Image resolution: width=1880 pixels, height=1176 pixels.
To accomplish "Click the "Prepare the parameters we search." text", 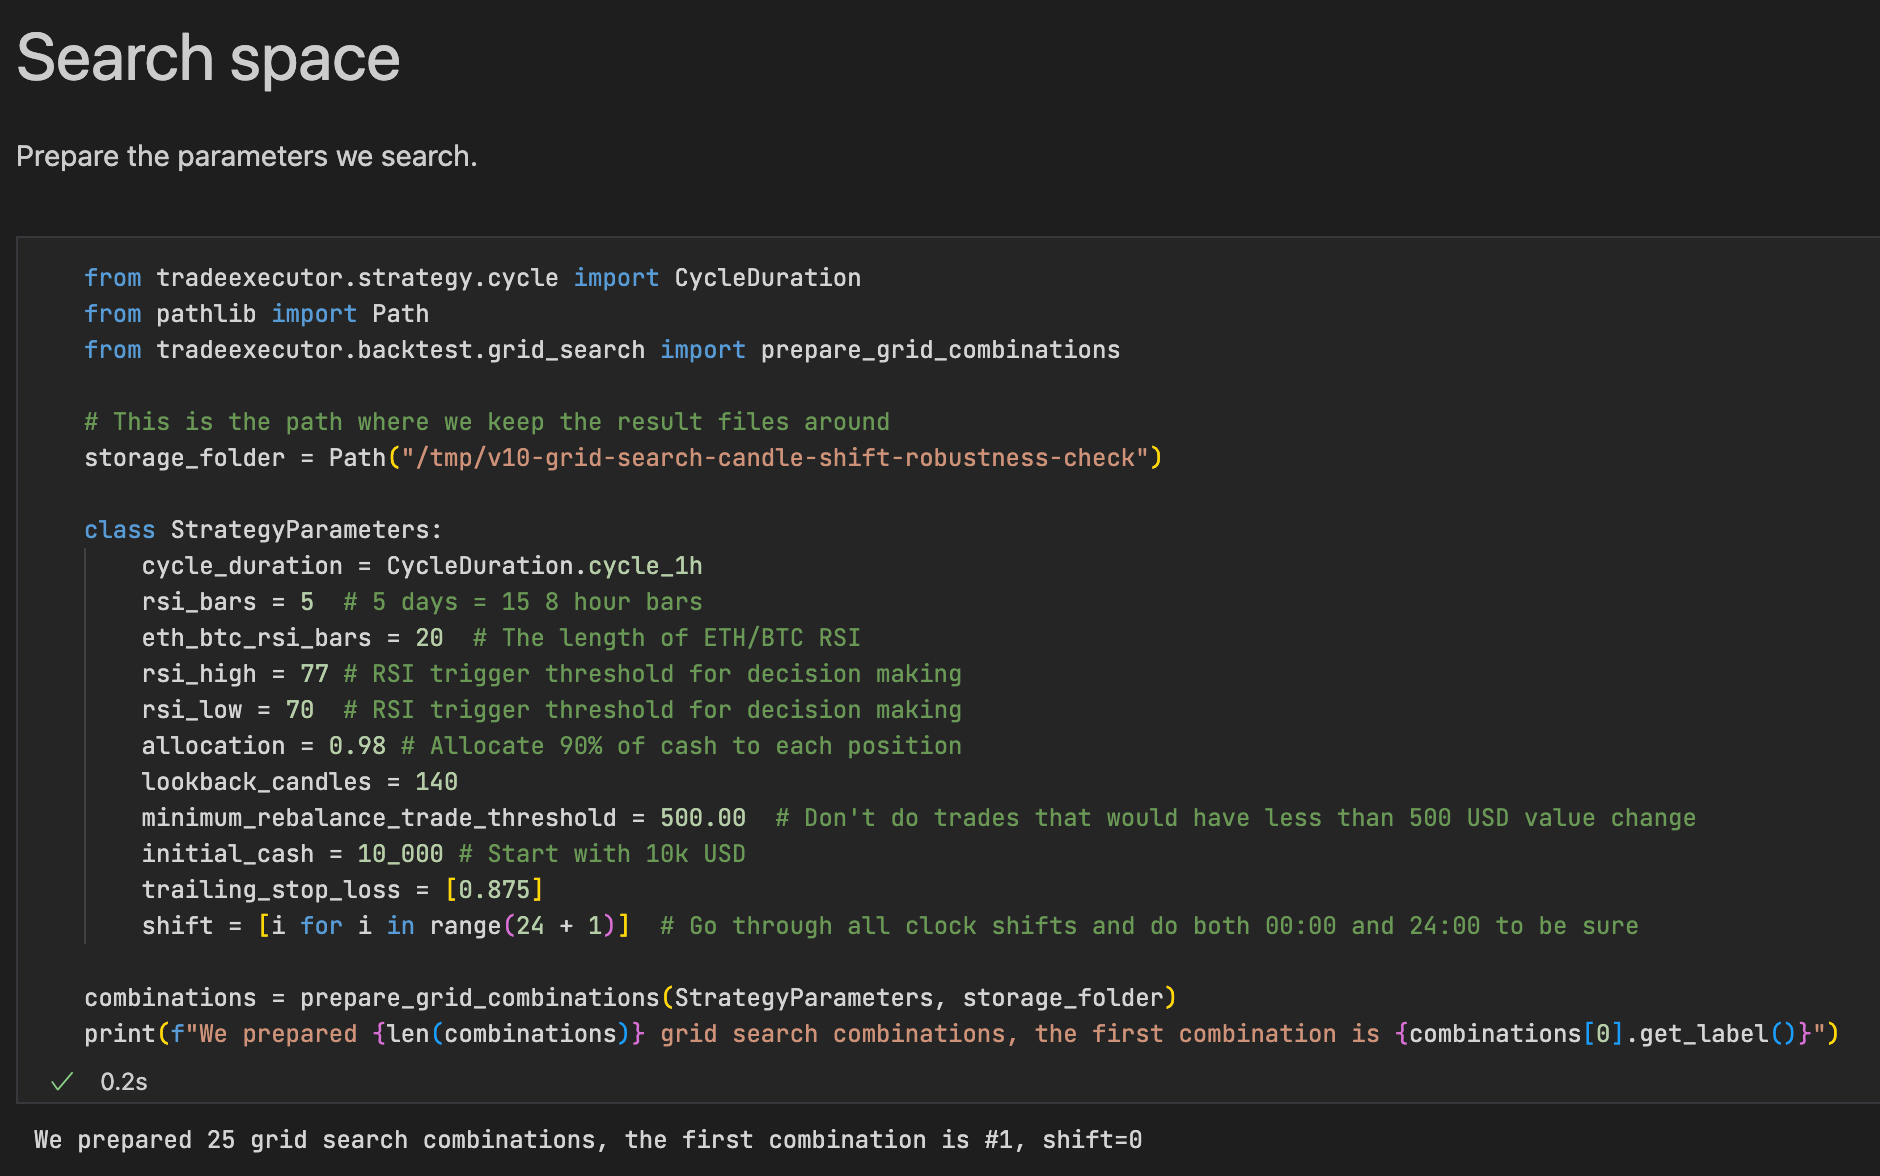I will pyautogui.click(x=247, y=156).
